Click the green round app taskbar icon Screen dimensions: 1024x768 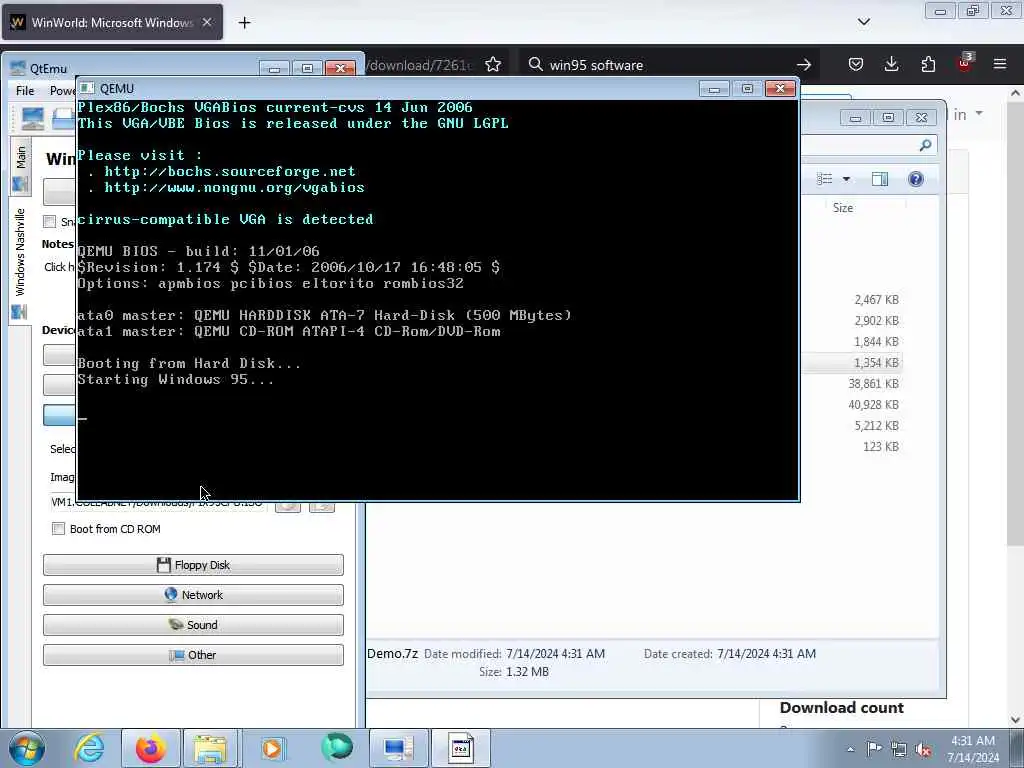(x=337, y=747)
